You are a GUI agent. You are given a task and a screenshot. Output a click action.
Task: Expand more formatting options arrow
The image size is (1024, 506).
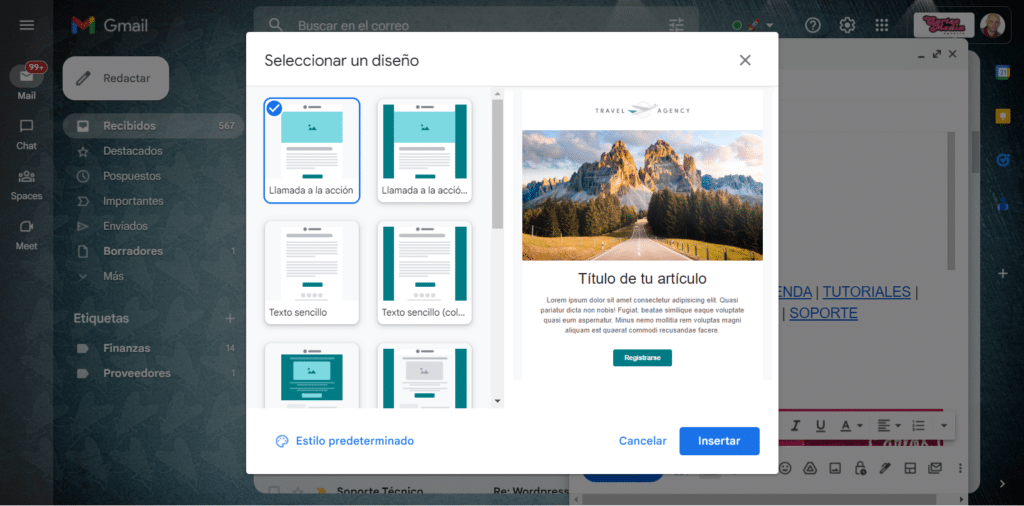click(x=944, y=426)
